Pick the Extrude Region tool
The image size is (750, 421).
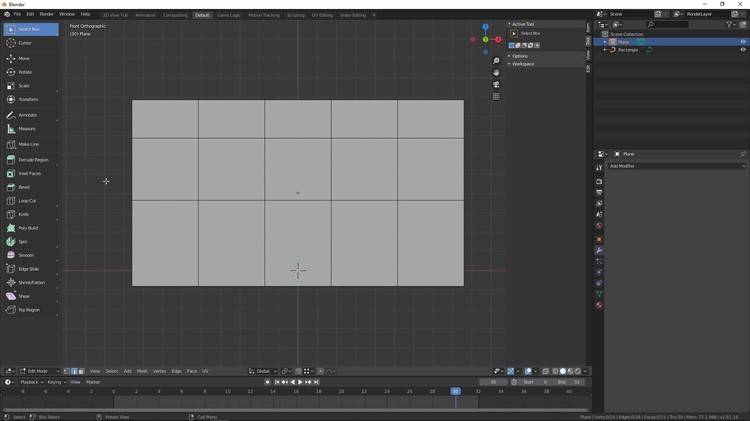click(32, 160)
